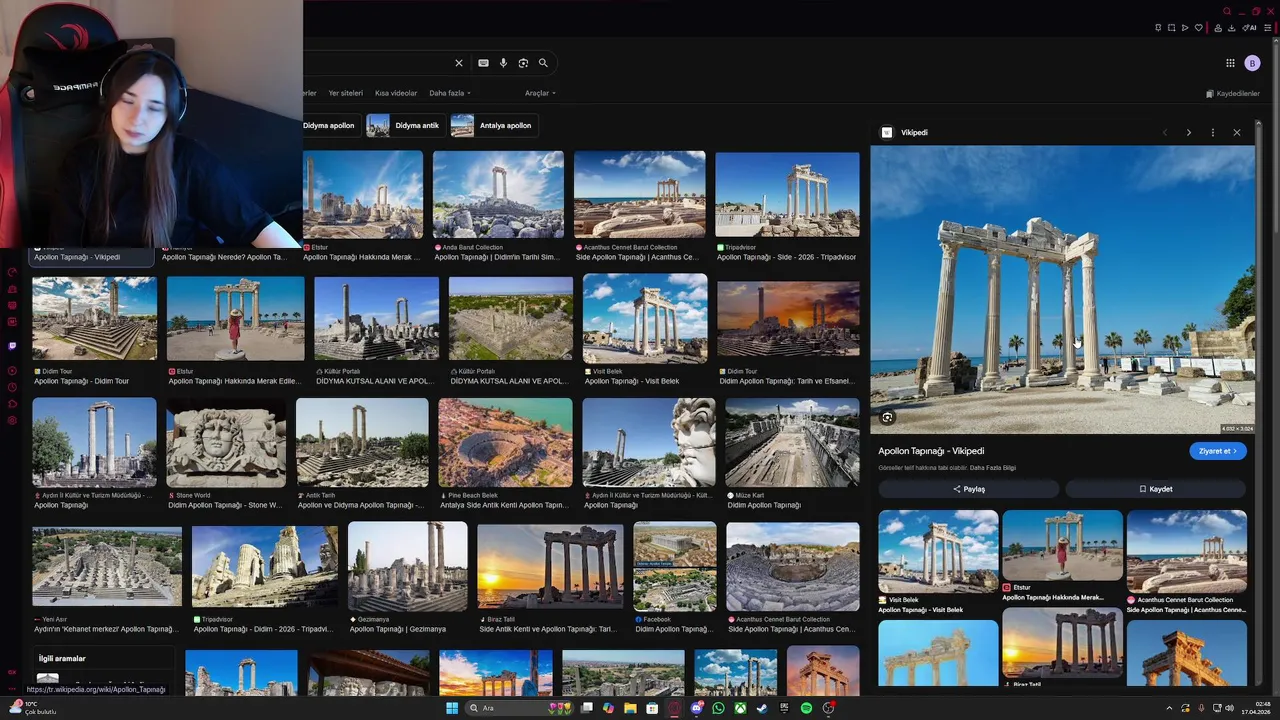The image size is (1280, 720).
Task: Select the Didyma apollon suggestion chip
Action: click(329, 126)
